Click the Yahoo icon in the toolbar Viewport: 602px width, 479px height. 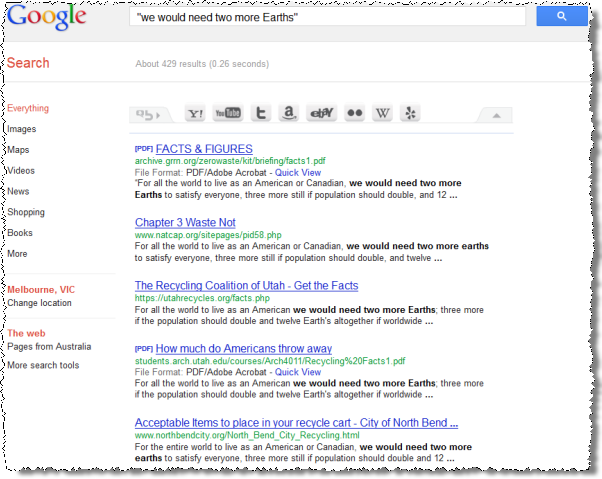(196, 114)
